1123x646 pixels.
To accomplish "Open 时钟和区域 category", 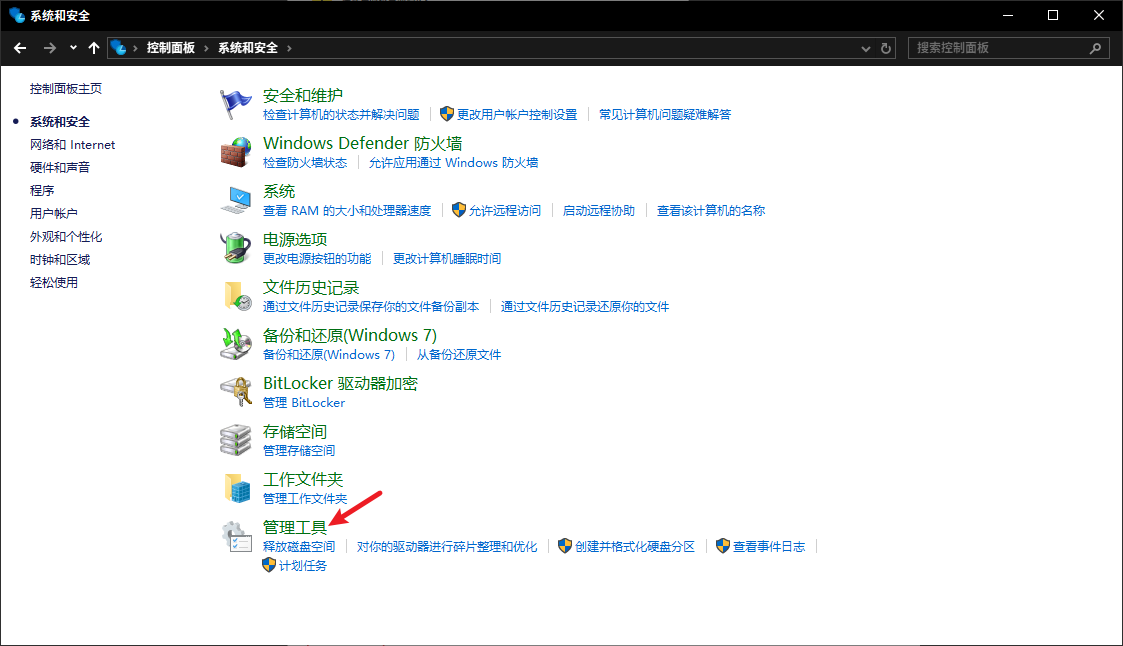I will point(60,259).
